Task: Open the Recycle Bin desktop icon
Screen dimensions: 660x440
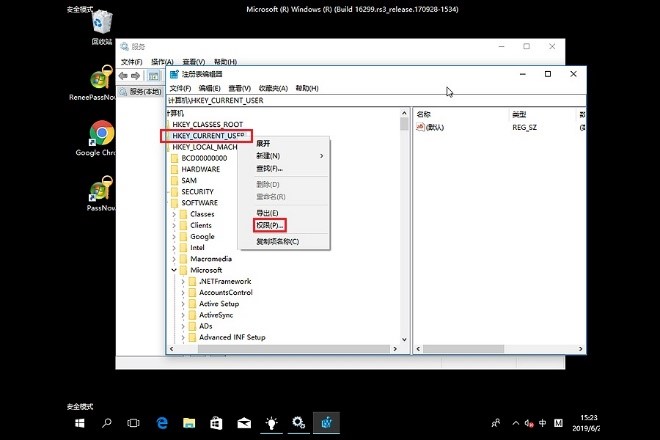Action: (102, 26)
